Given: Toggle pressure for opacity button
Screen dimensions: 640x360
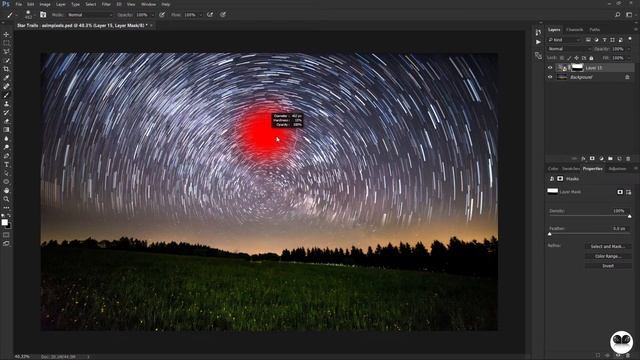Looking at the screenshot, I should coord(162,15).
